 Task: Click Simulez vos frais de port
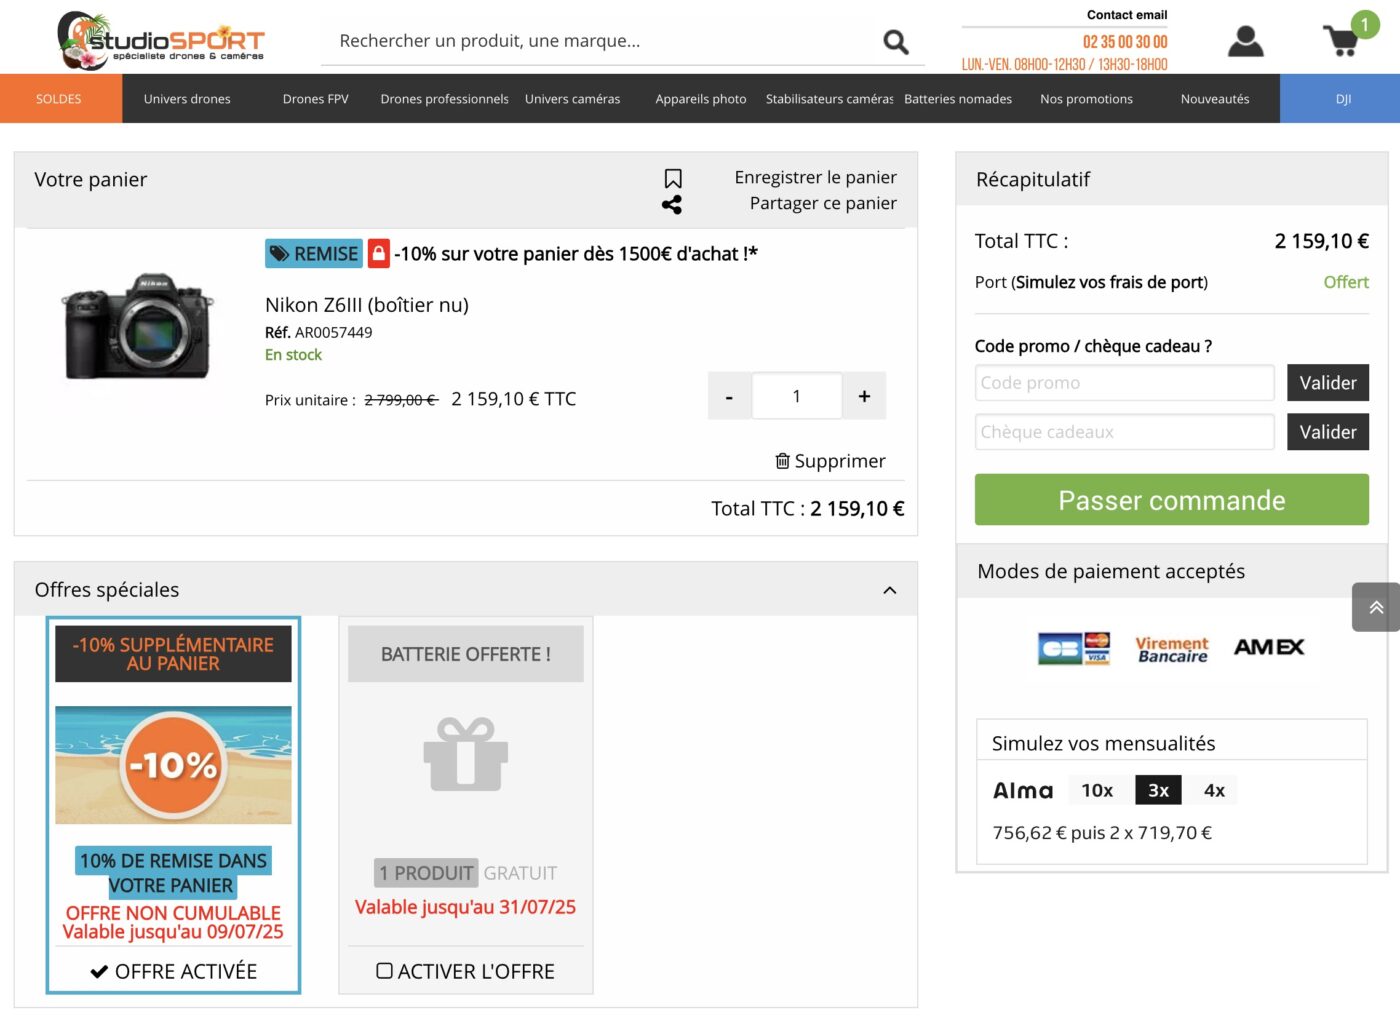coord(1111,282)
